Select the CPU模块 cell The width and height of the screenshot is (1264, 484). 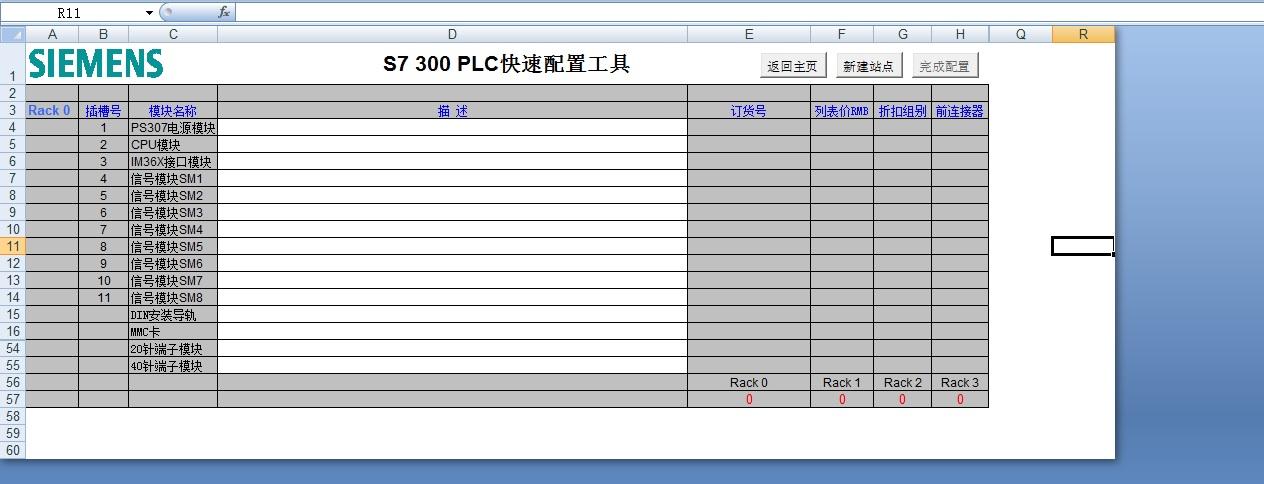[x=173, y=145]
